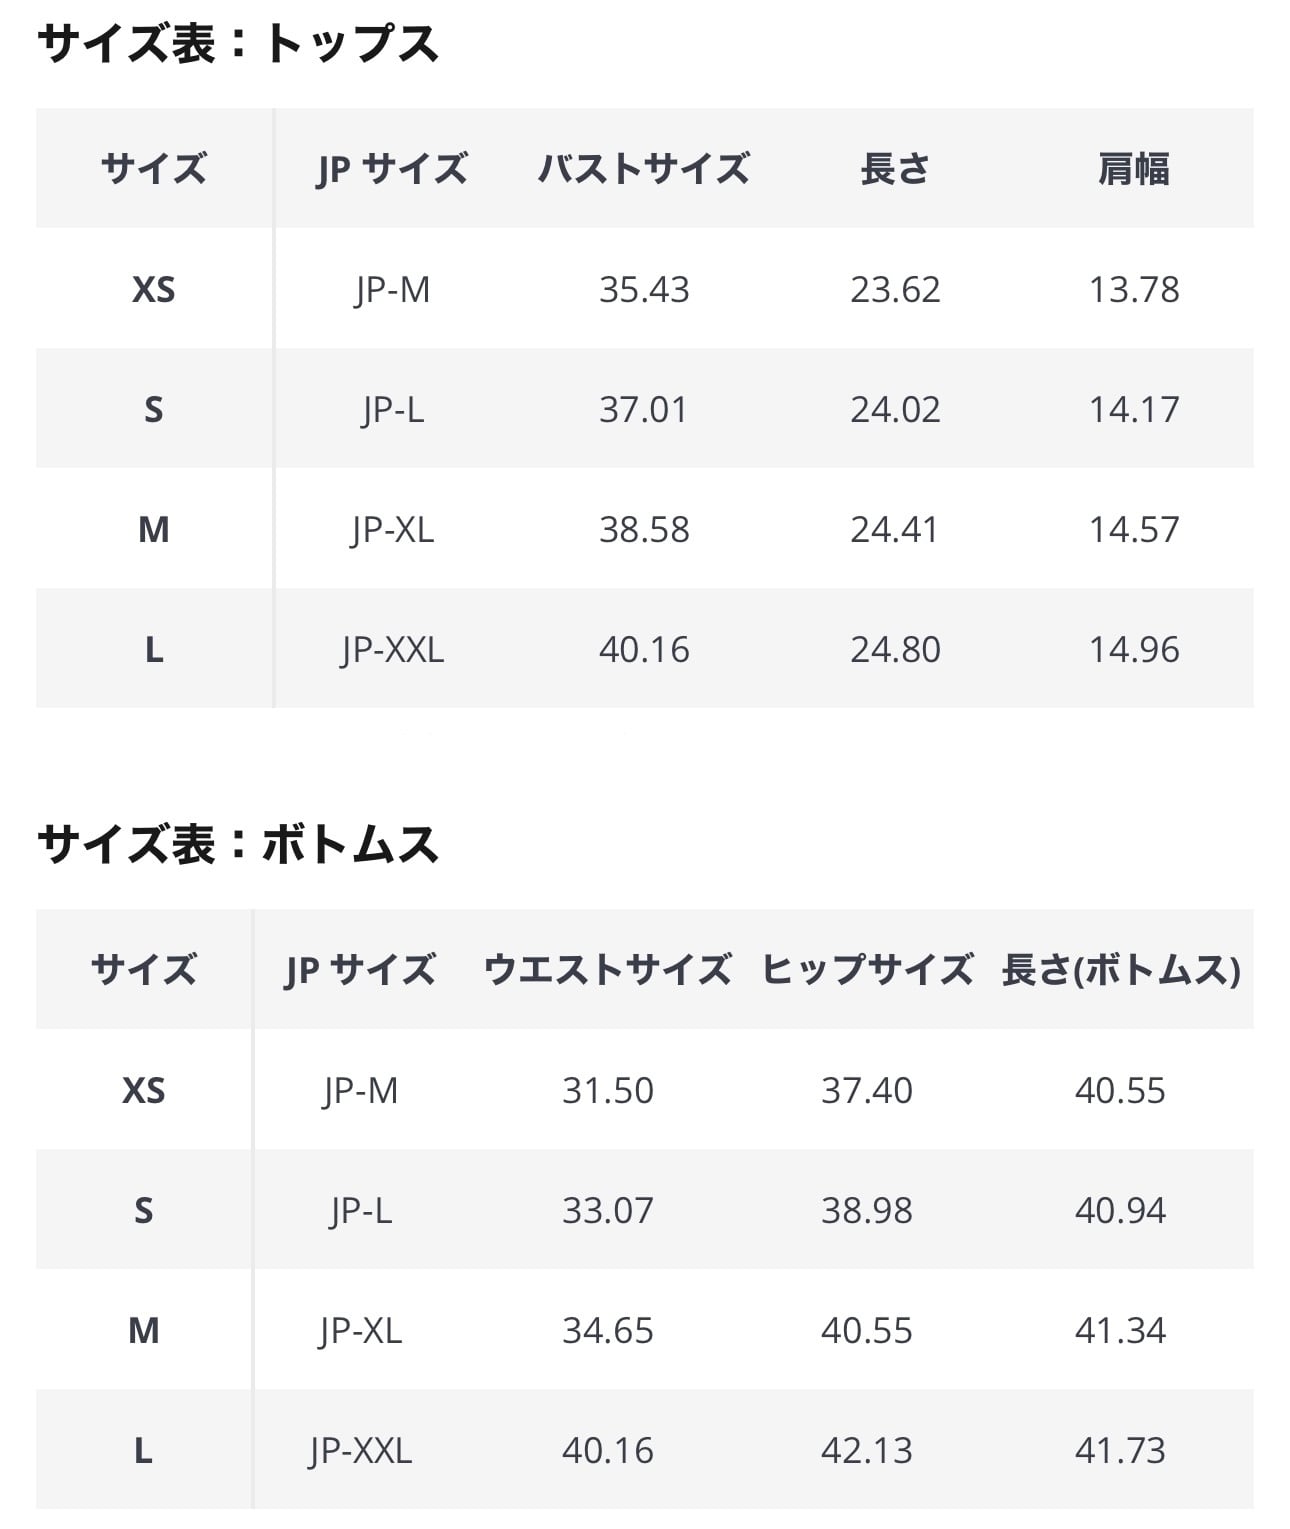The image size is (1290, 1529).
Task: Select shoulder width value 14.17
Action: coord(1134,409)
